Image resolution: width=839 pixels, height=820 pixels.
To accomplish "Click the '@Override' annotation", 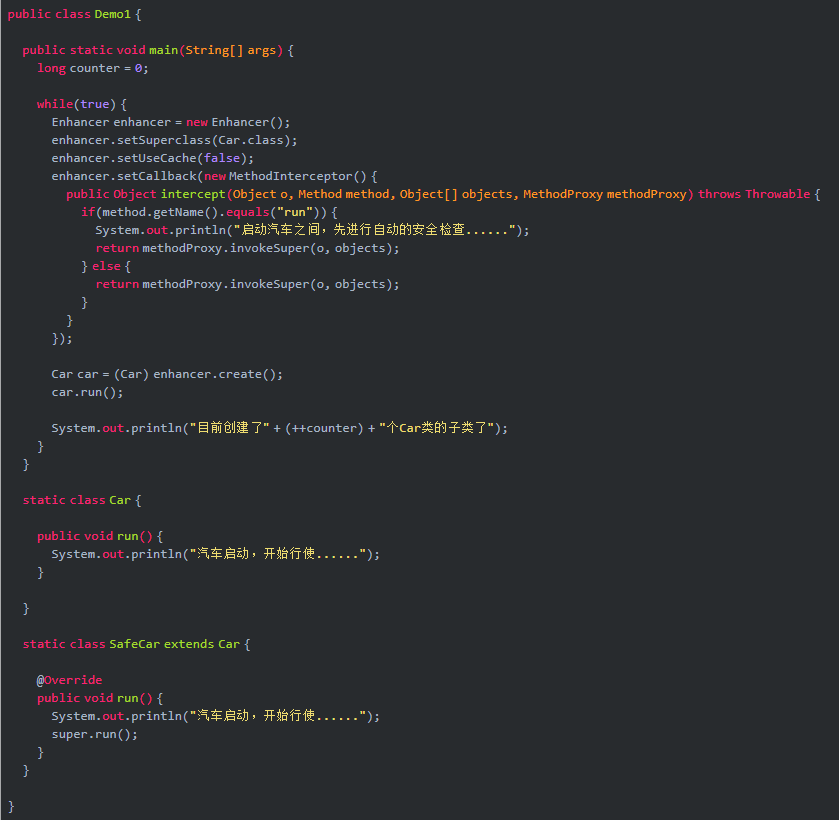I will tap(70, 680).
